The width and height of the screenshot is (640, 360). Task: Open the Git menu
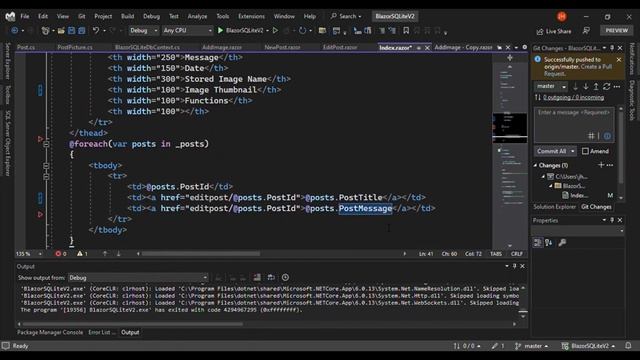click(82, 16)
